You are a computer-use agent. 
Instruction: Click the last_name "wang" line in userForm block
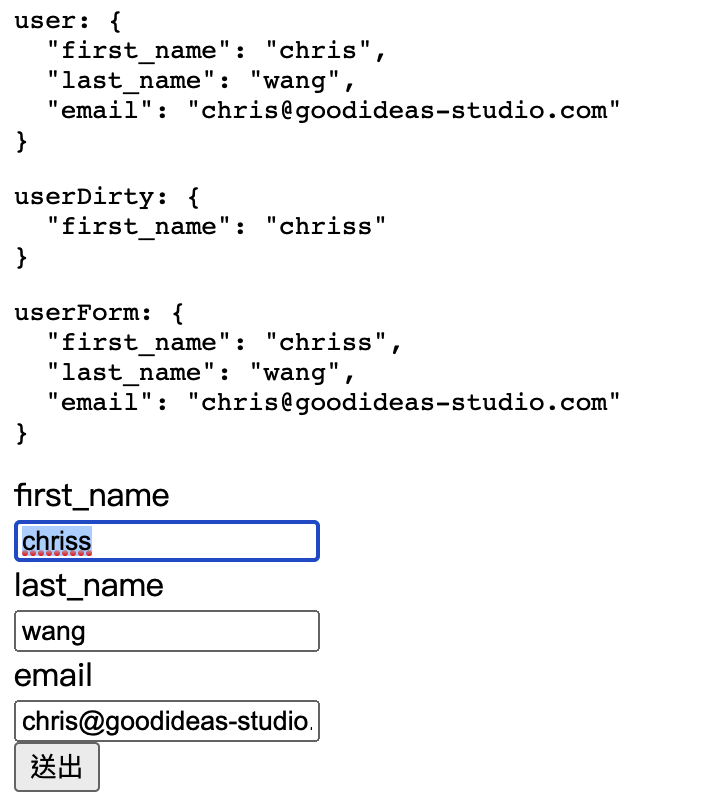(200, 373)
